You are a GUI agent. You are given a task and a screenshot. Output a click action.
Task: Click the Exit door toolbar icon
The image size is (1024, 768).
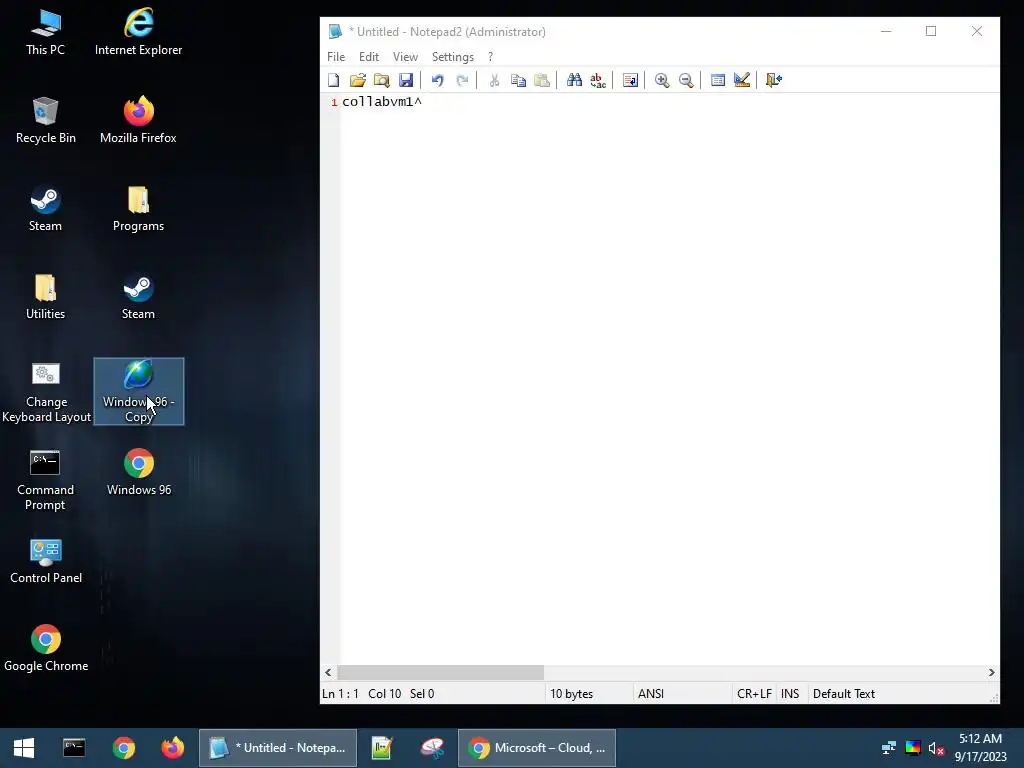pyautogui.click(x=774, y=80)
